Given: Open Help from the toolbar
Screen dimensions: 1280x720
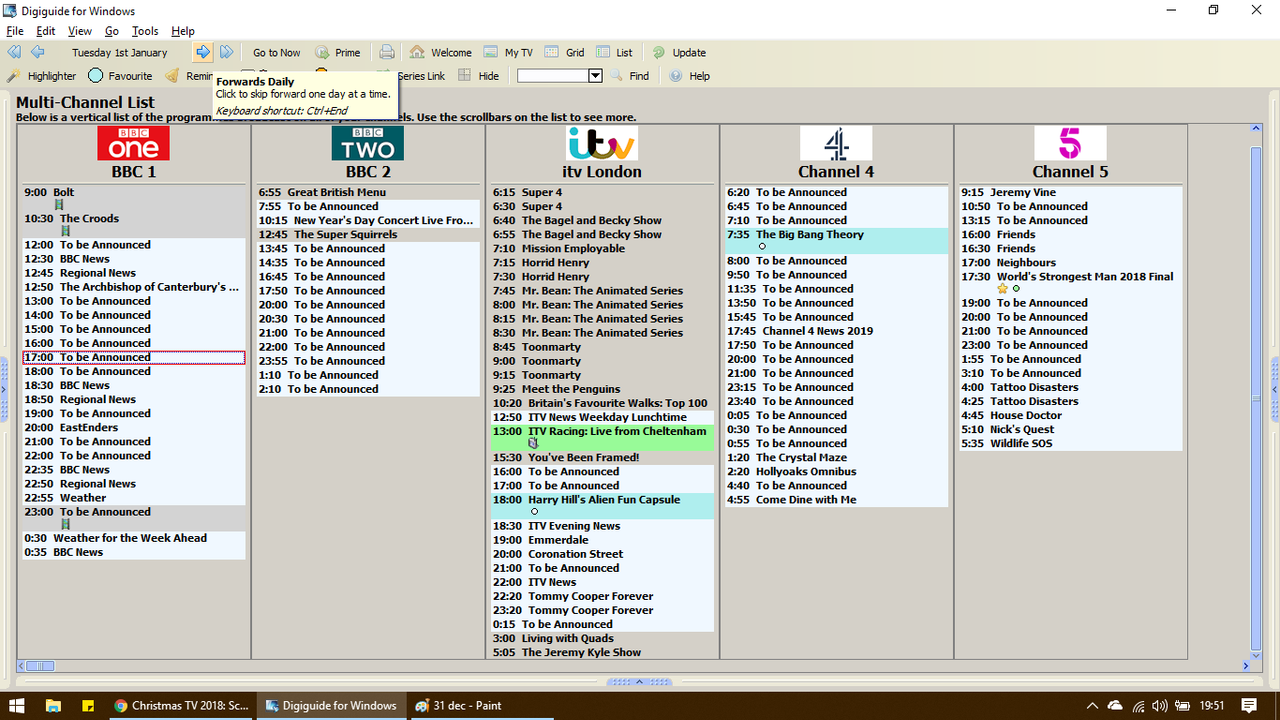Looking at the screenshot, I should pyautogui.click(x=689, y=76).
